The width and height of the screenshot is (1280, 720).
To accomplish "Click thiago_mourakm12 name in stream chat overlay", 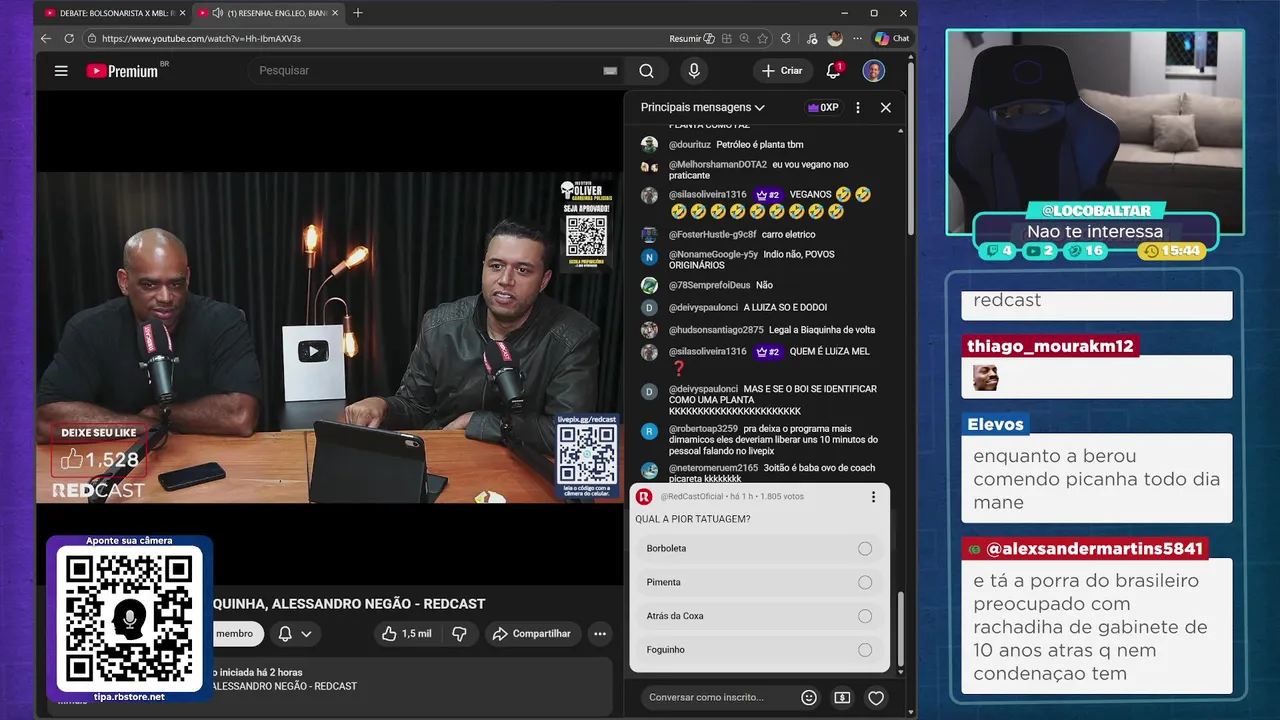I will (1050, 346).
